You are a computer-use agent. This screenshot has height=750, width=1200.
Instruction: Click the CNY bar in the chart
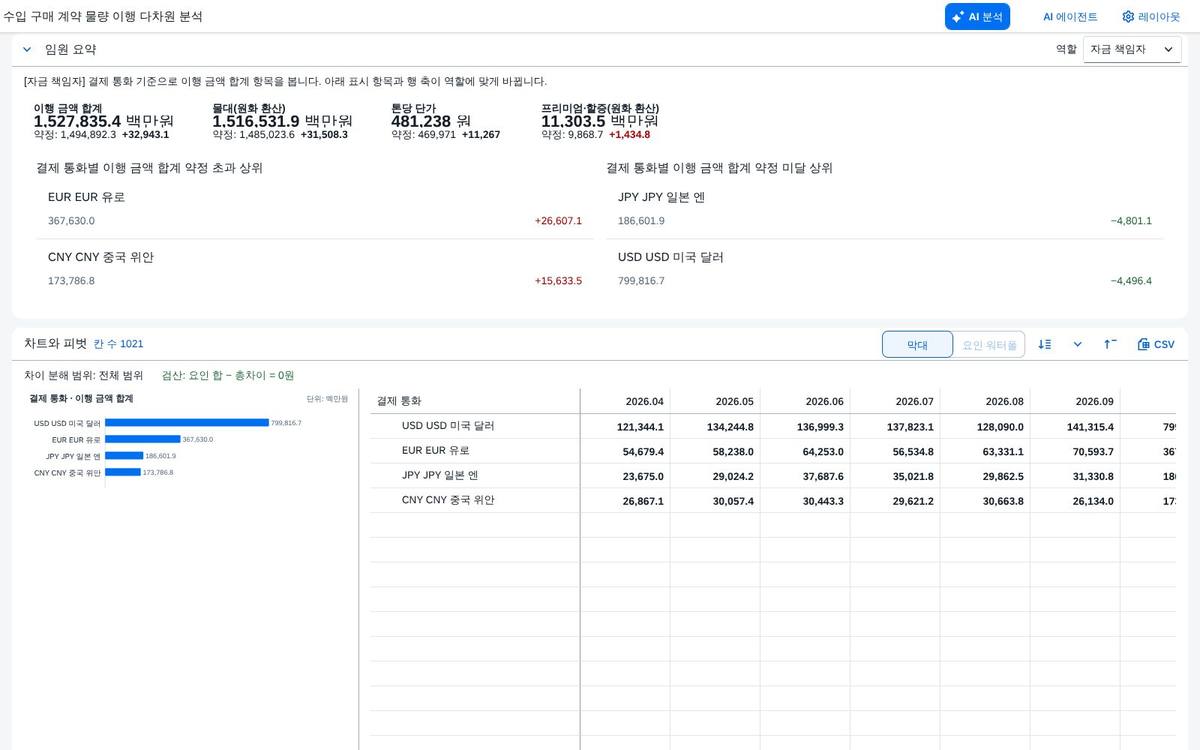point(122,472)
